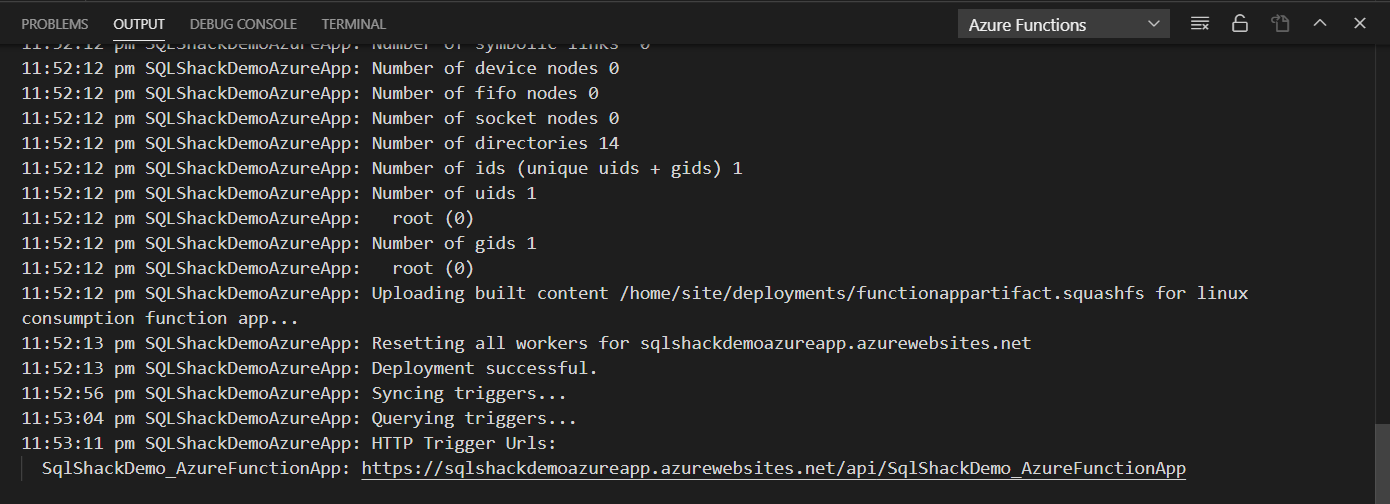Switch to the Problems tab
This screenshot has height=504, width=1390.
pyautogui.click(x=54, y=24)
